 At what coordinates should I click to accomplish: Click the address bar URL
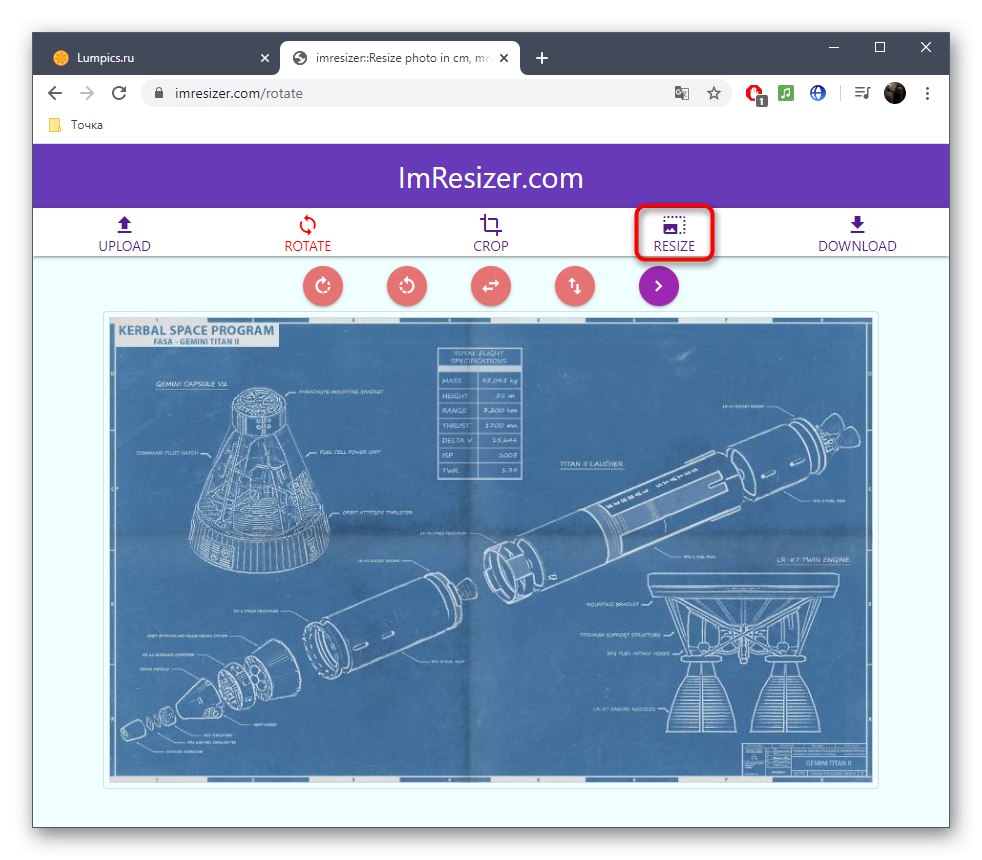point(239,93)
